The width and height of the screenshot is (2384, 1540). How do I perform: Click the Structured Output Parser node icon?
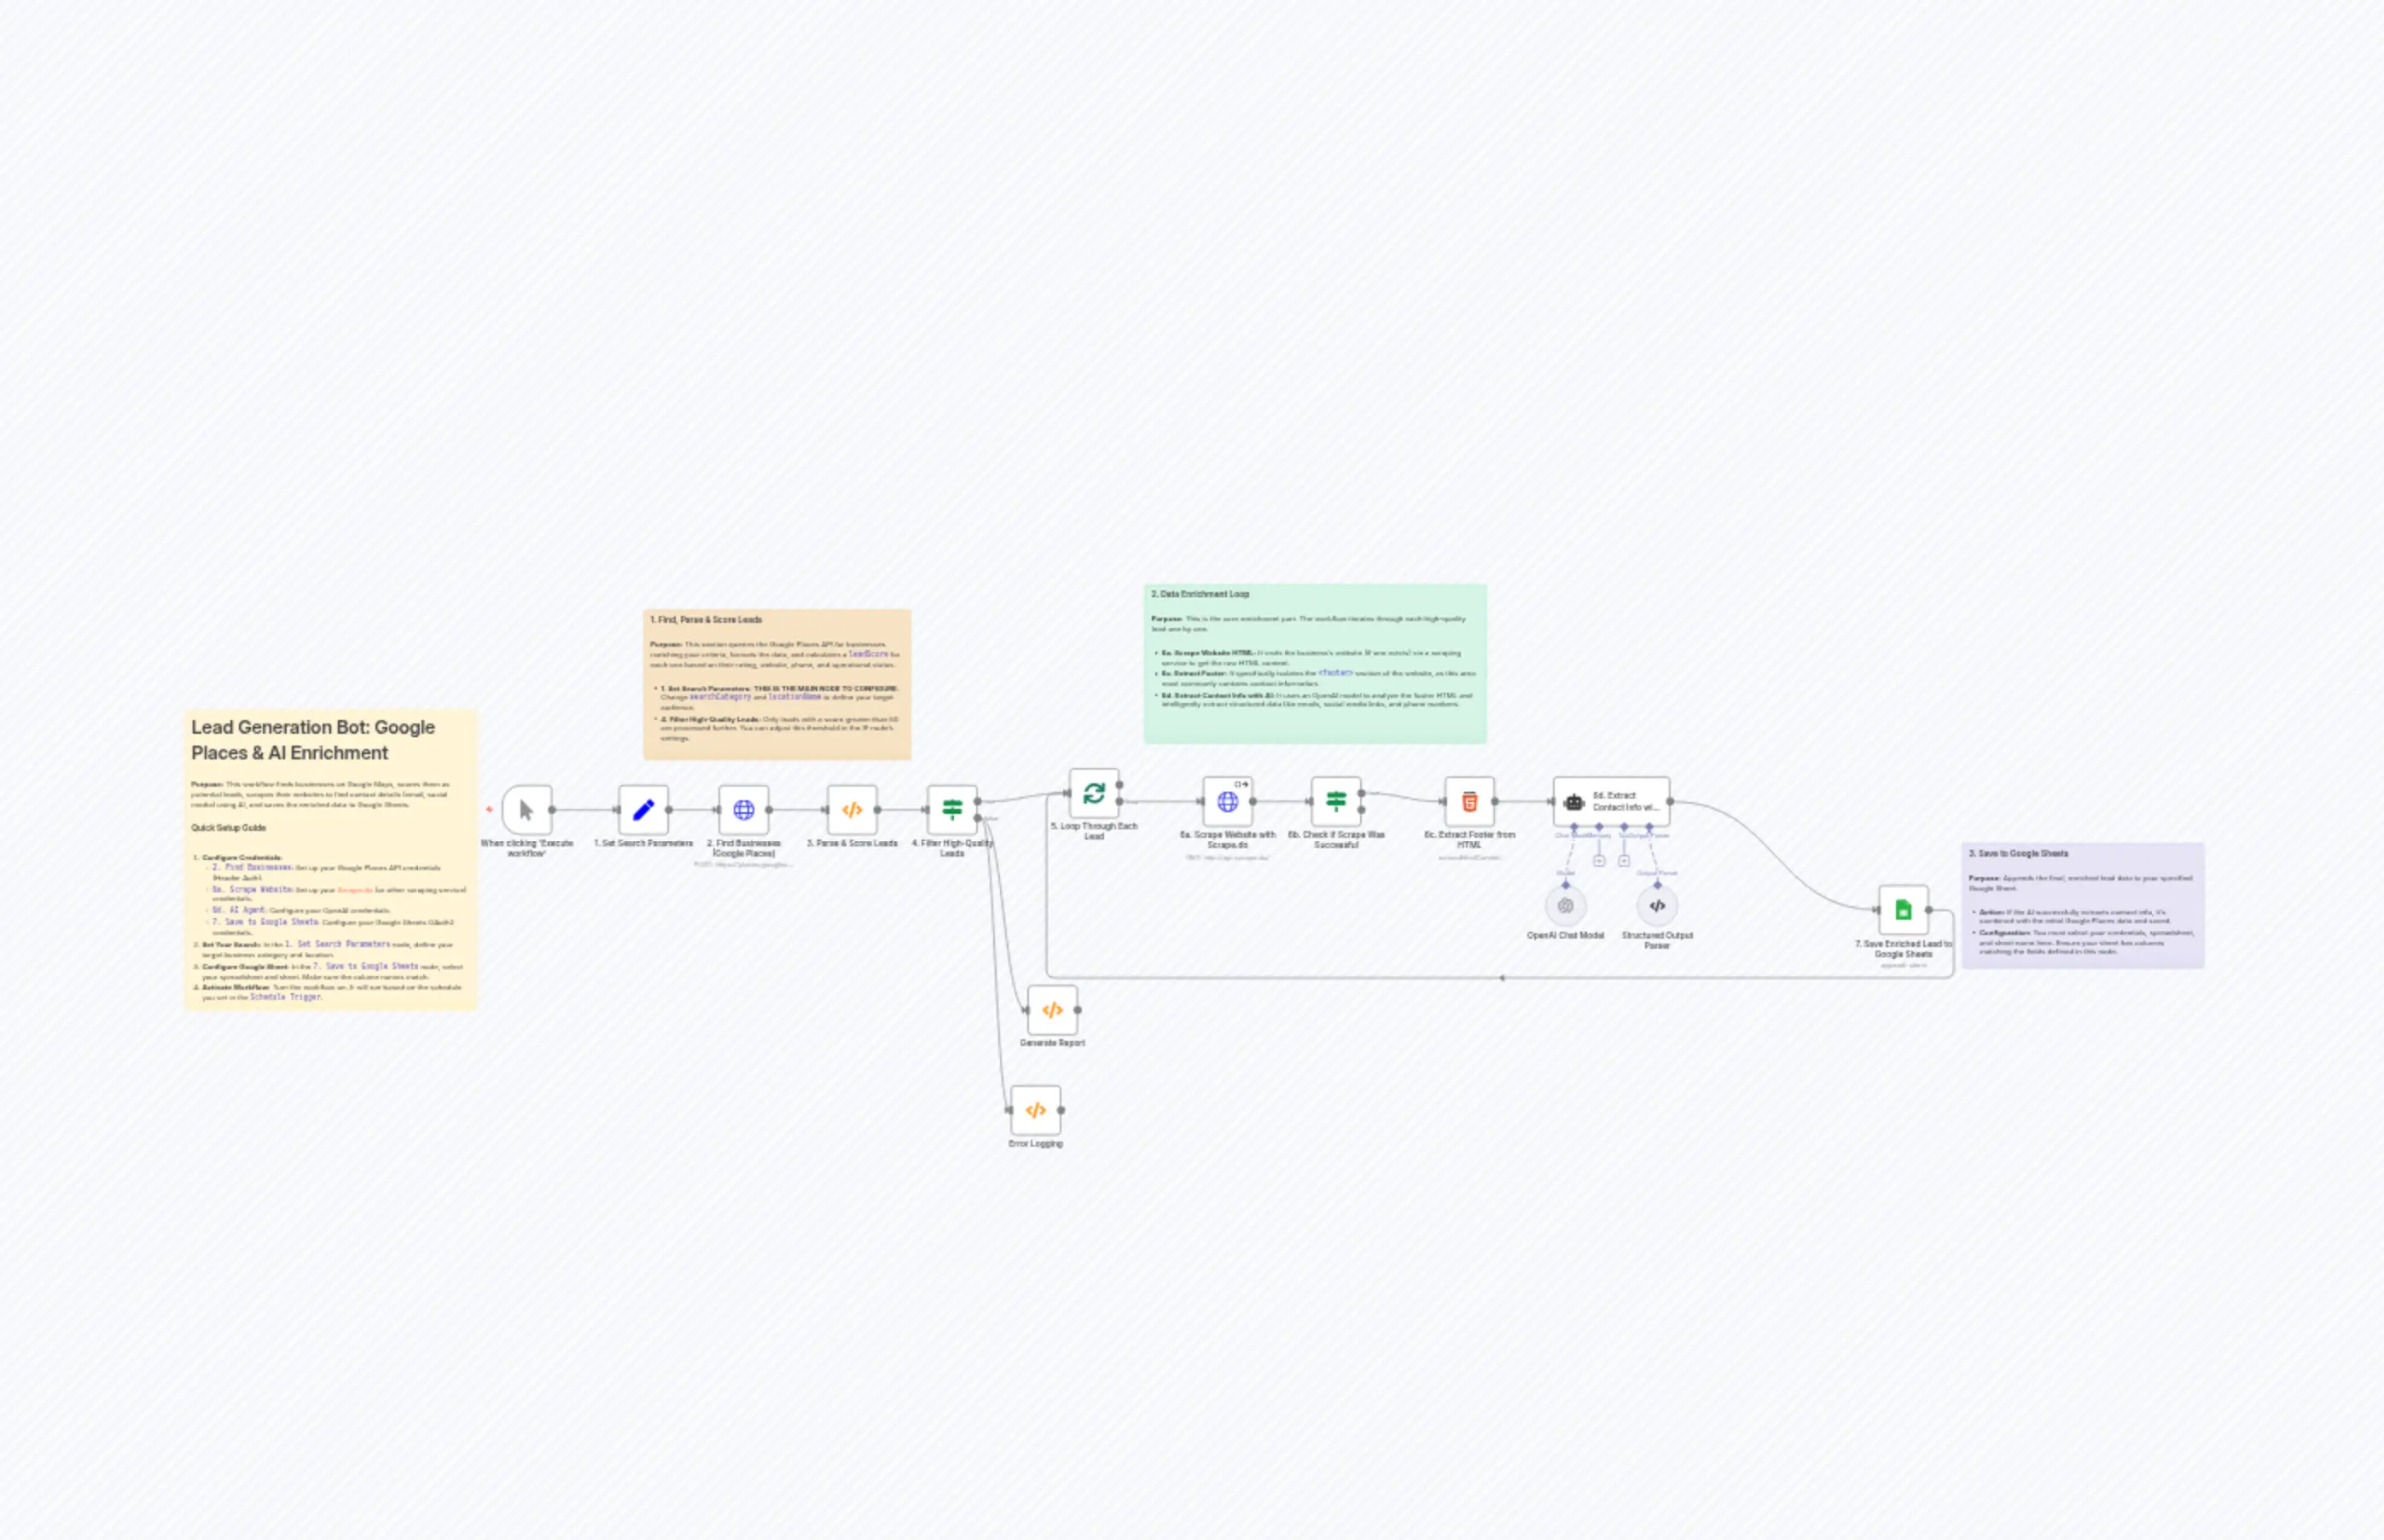(x=1657, y=905)
